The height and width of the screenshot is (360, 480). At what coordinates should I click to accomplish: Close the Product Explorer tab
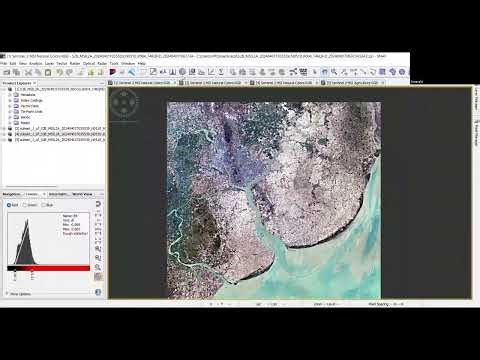[34, 83]
